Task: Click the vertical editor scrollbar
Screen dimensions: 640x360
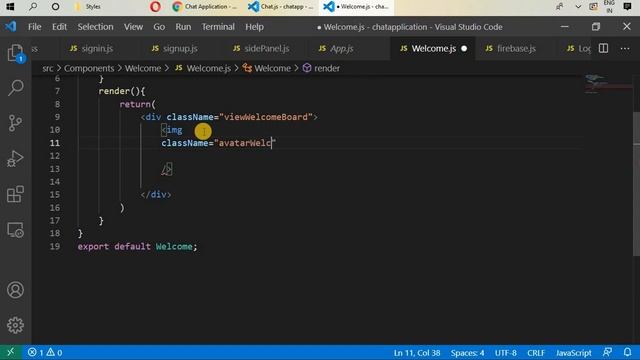Action: [x=636, y=184]
